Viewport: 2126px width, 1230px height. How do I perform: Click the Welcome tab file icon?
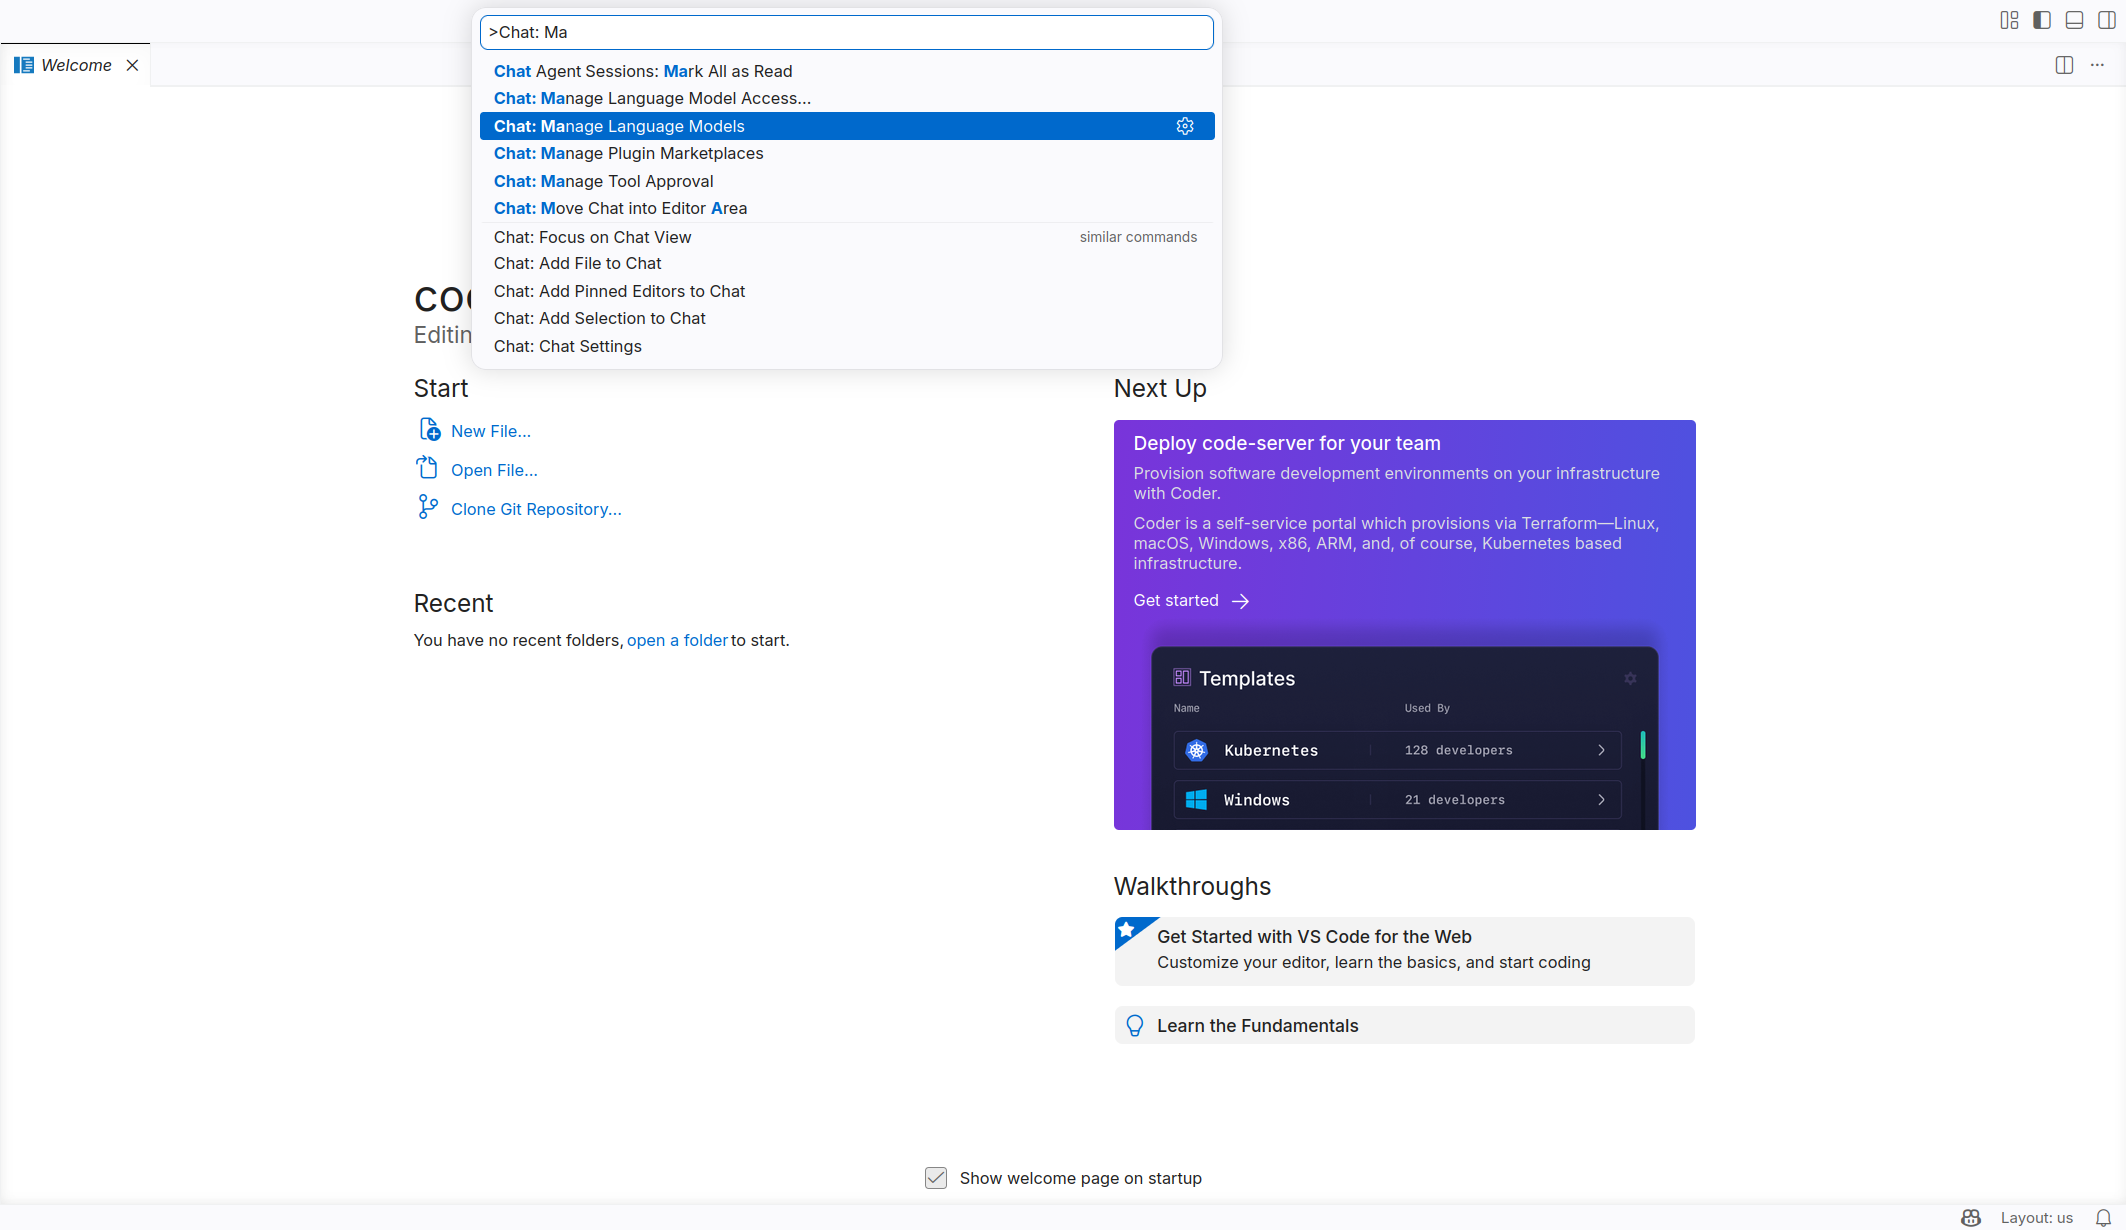click(24, 65)
